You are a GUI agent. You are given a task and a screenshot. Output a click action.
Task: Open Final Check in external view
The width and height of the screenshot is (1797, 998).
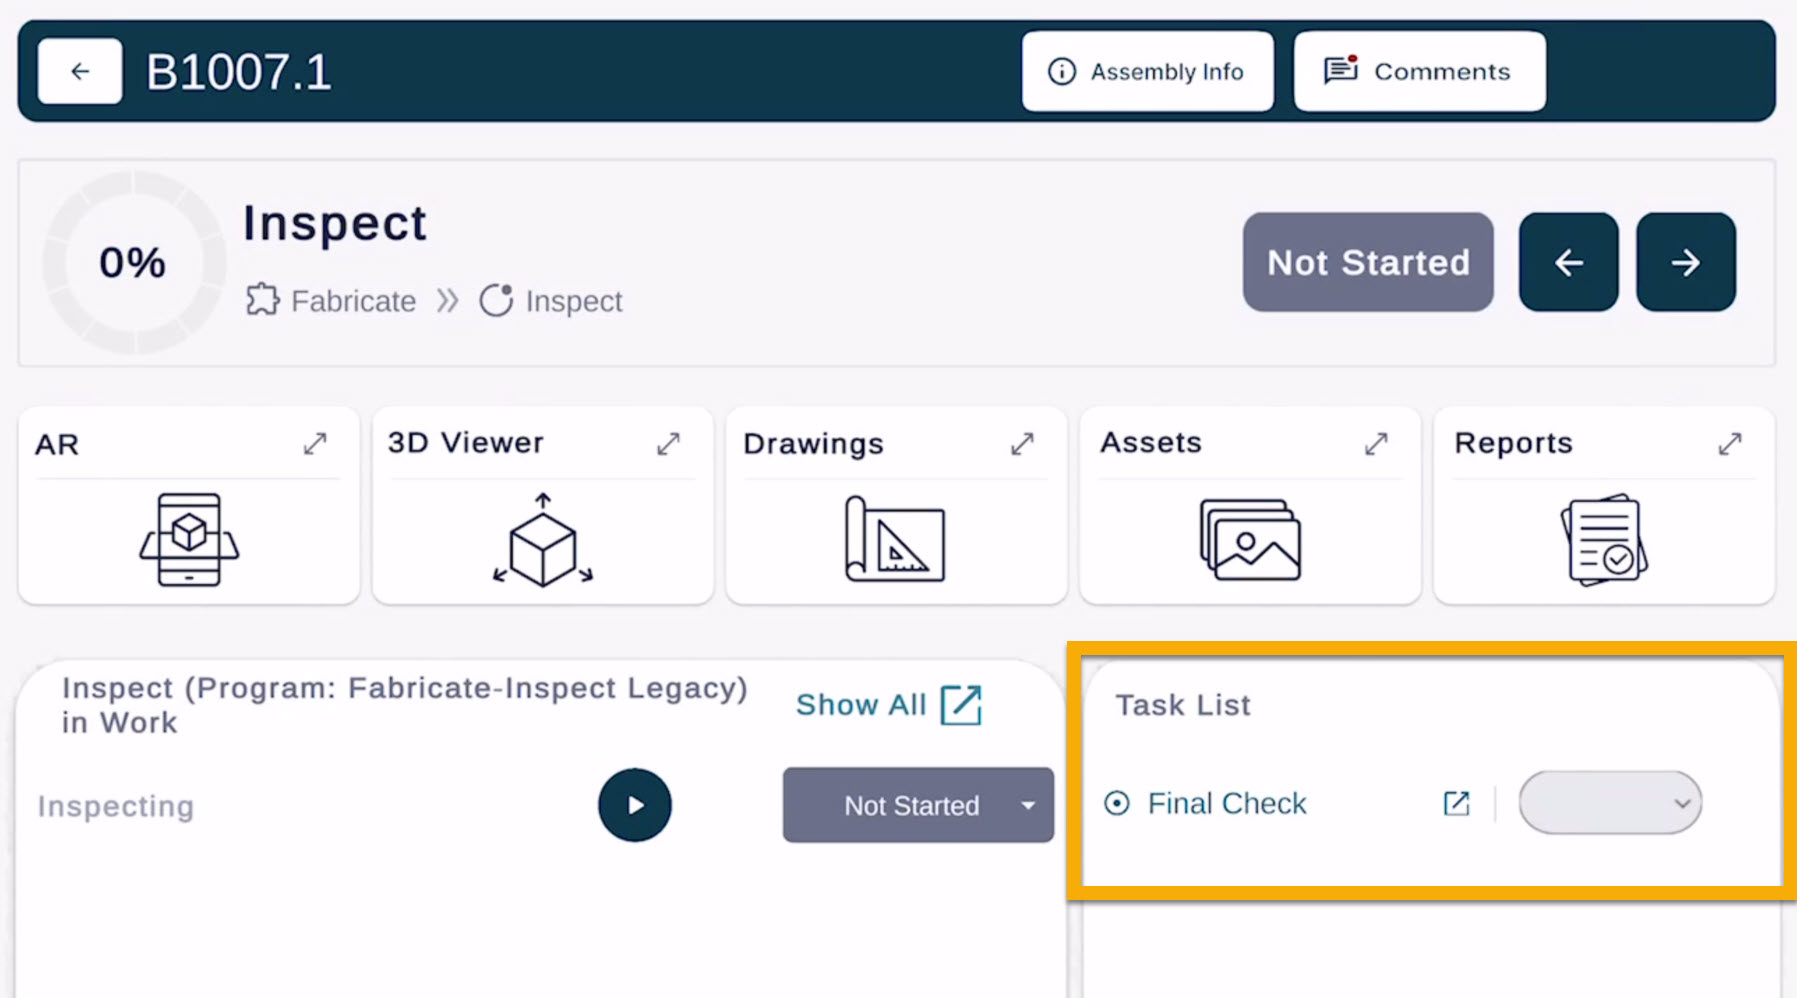(1456, 803)
